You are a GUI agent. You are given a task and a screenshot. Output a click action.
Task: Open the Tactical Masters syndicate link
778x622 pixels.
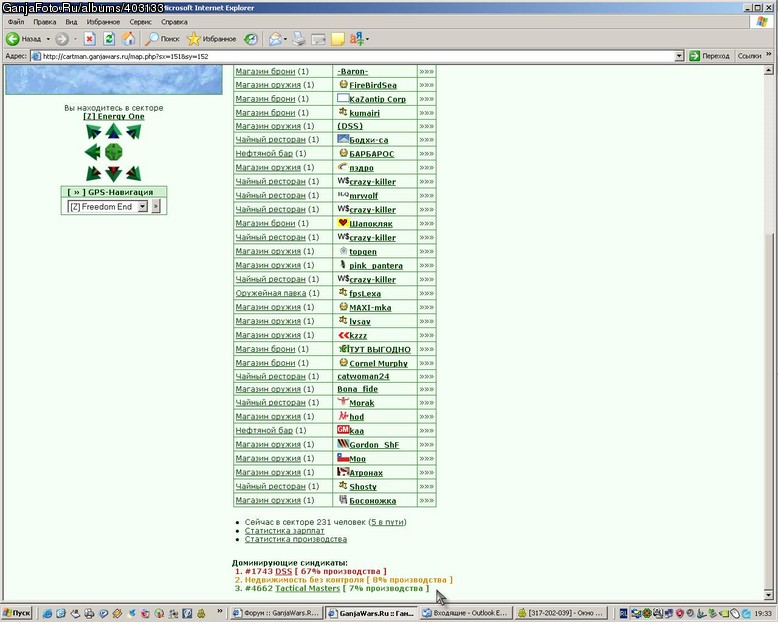click(308, 588)
